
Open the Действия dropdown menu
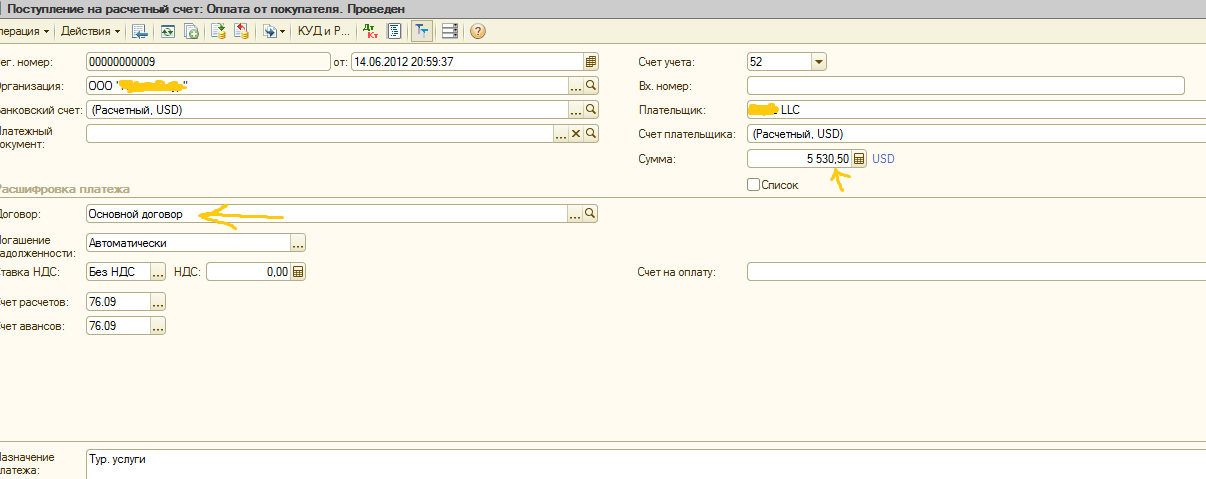90,31
